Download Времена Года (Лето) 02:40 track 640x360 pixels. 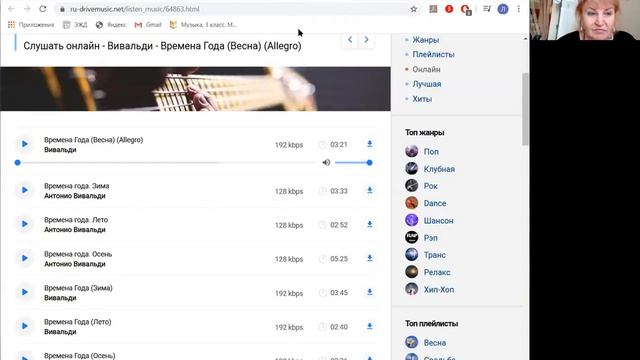point(369,326)
